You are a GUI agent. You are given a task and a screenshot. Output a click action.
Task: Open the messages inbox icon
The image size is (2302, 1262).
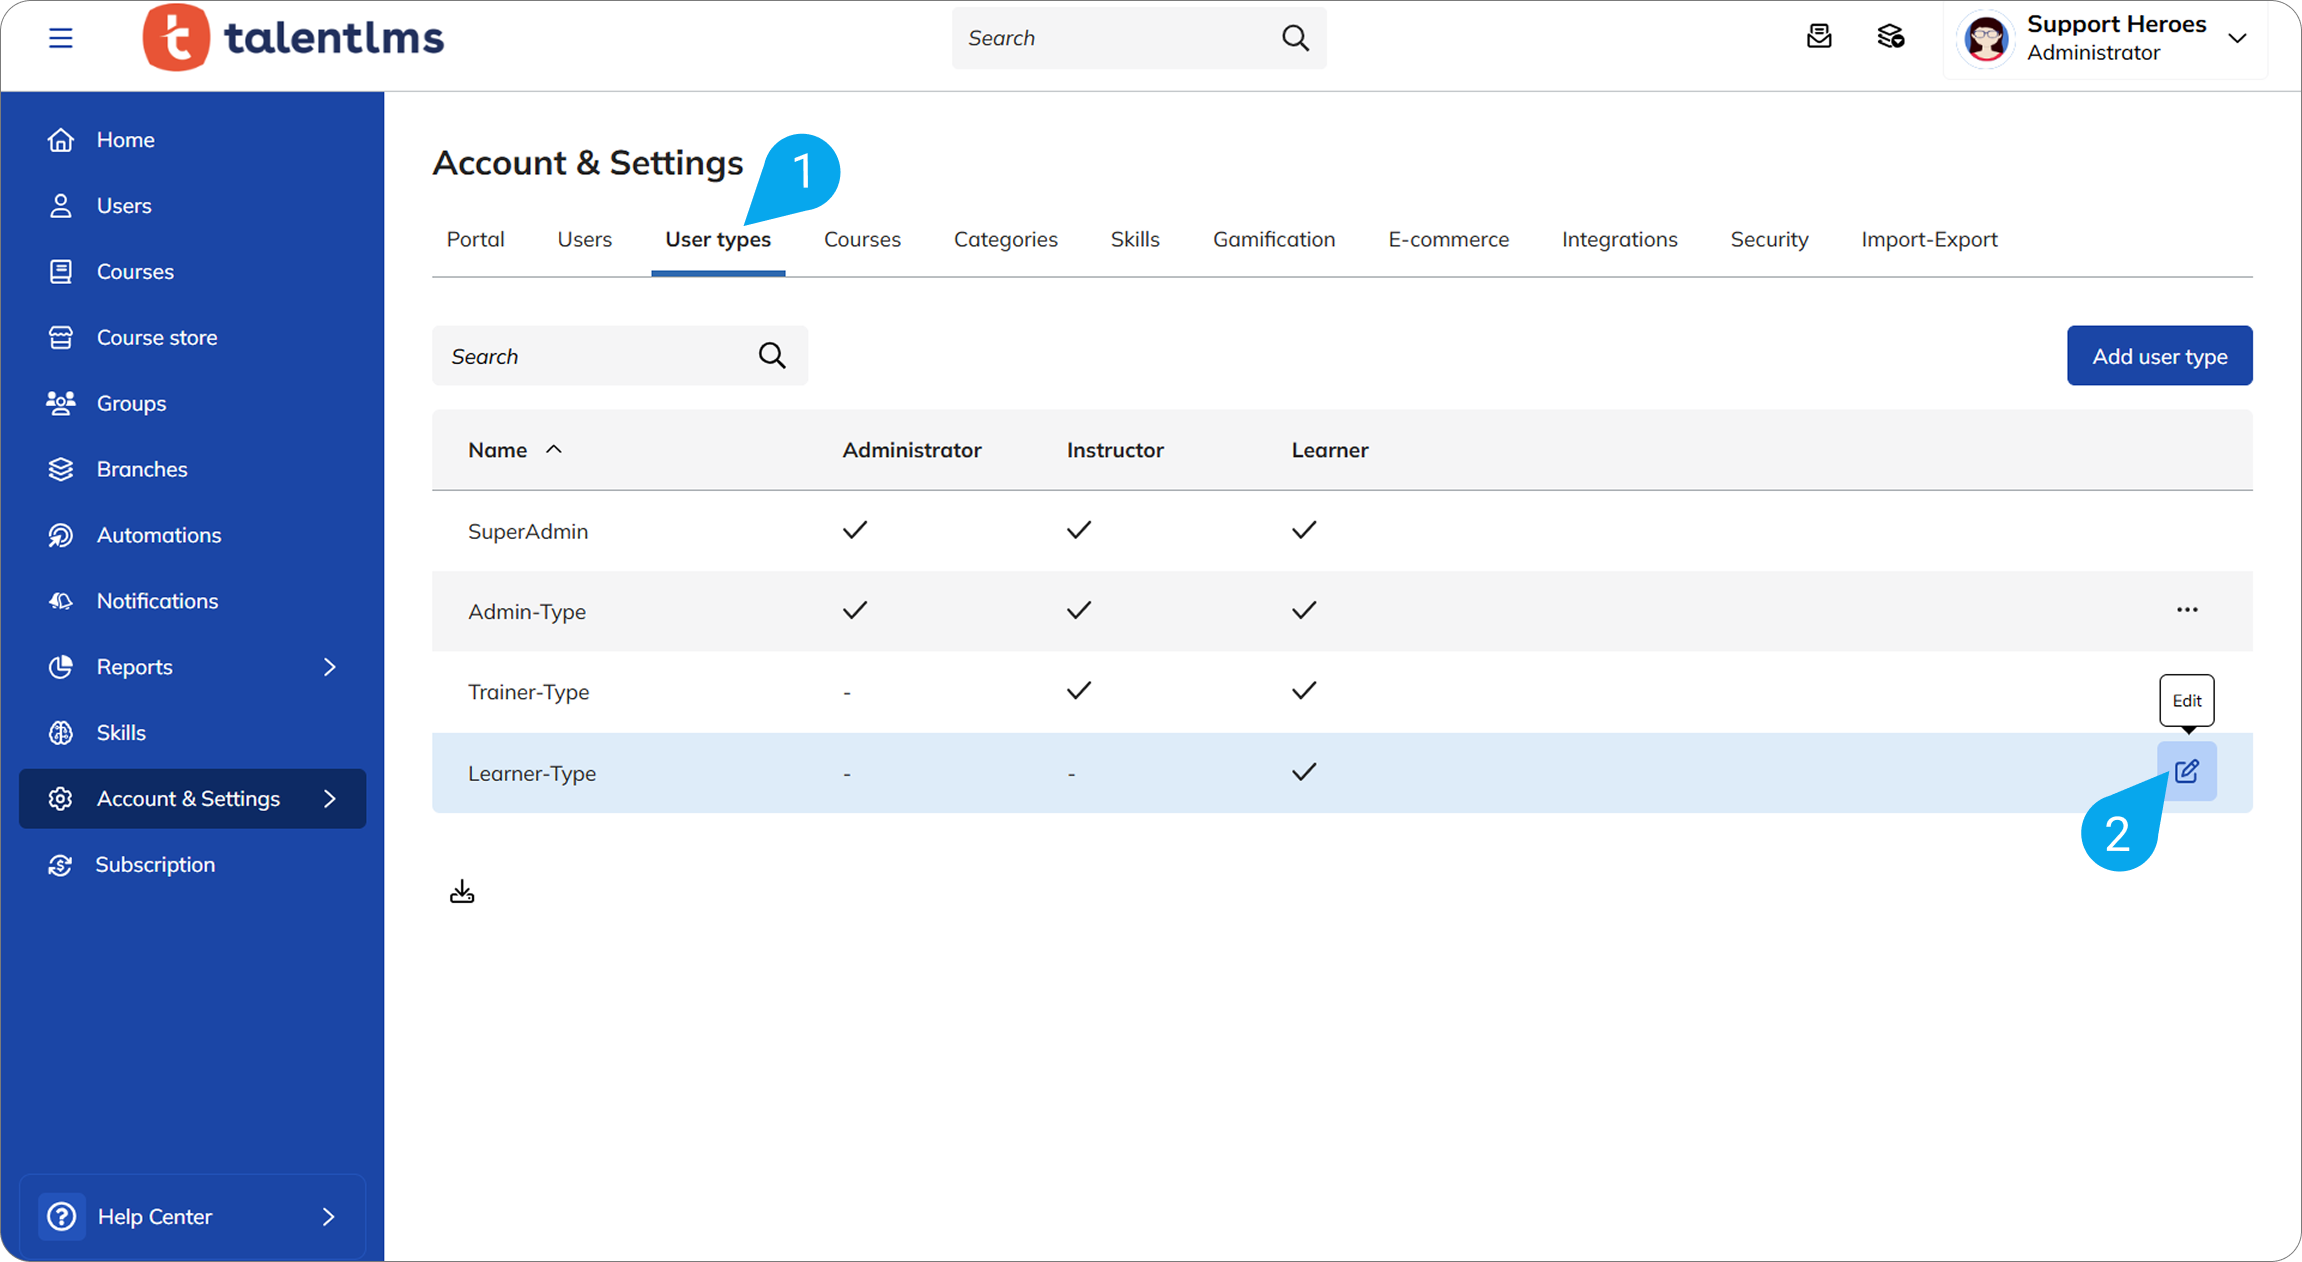pyautogui.click(x=1819, y=37)
